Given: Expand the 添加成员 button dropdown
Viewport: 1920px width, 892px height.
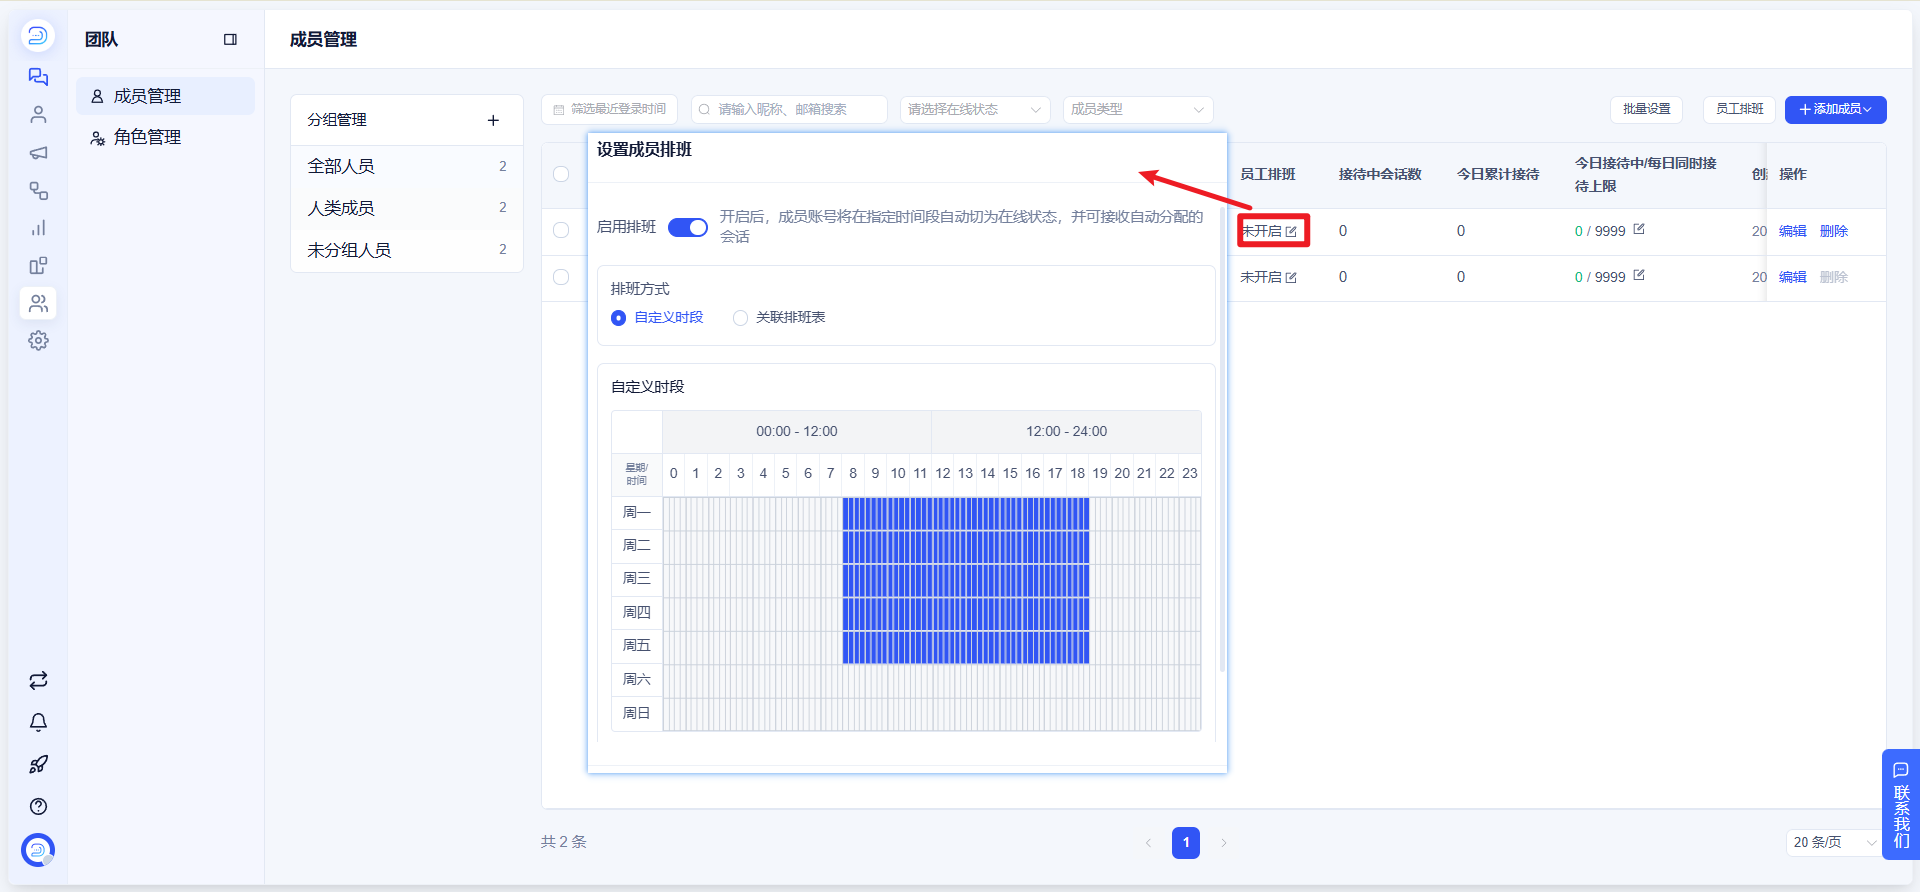Looking at the screenshot, I should pos(1835,109).
